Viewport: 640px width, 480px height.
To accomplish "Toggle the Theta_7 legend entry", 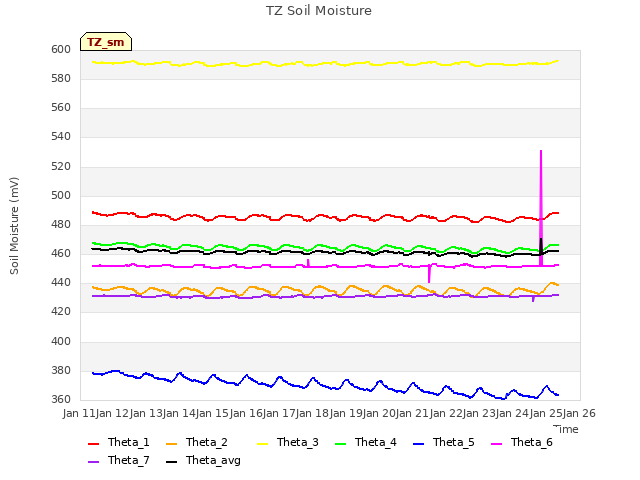I will tap(119, 460).
